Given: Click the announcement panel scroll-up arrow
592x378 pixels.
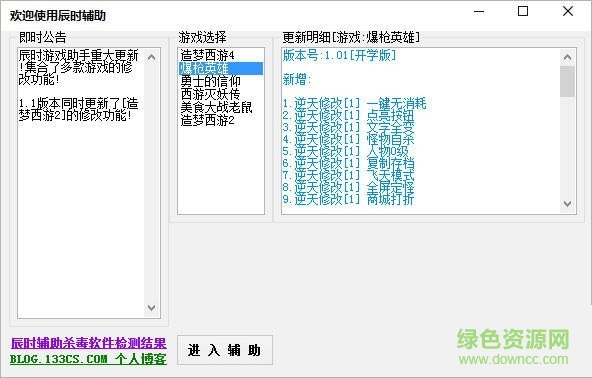Looking at the screenshot, I should [x=151, y=57].
